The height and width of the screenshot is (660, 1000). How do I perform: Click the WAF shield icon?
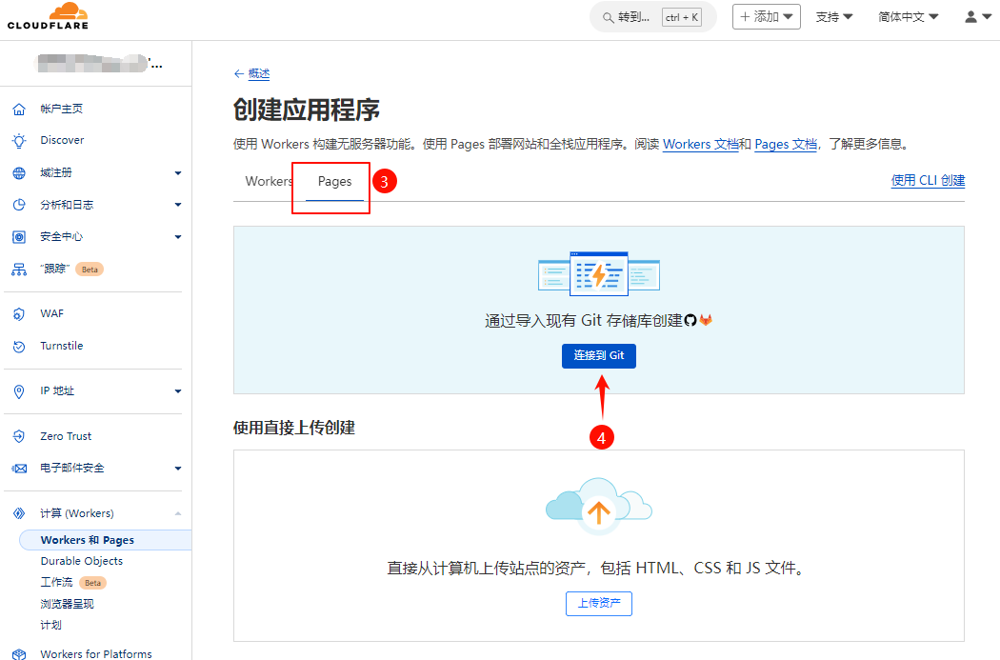18,314
